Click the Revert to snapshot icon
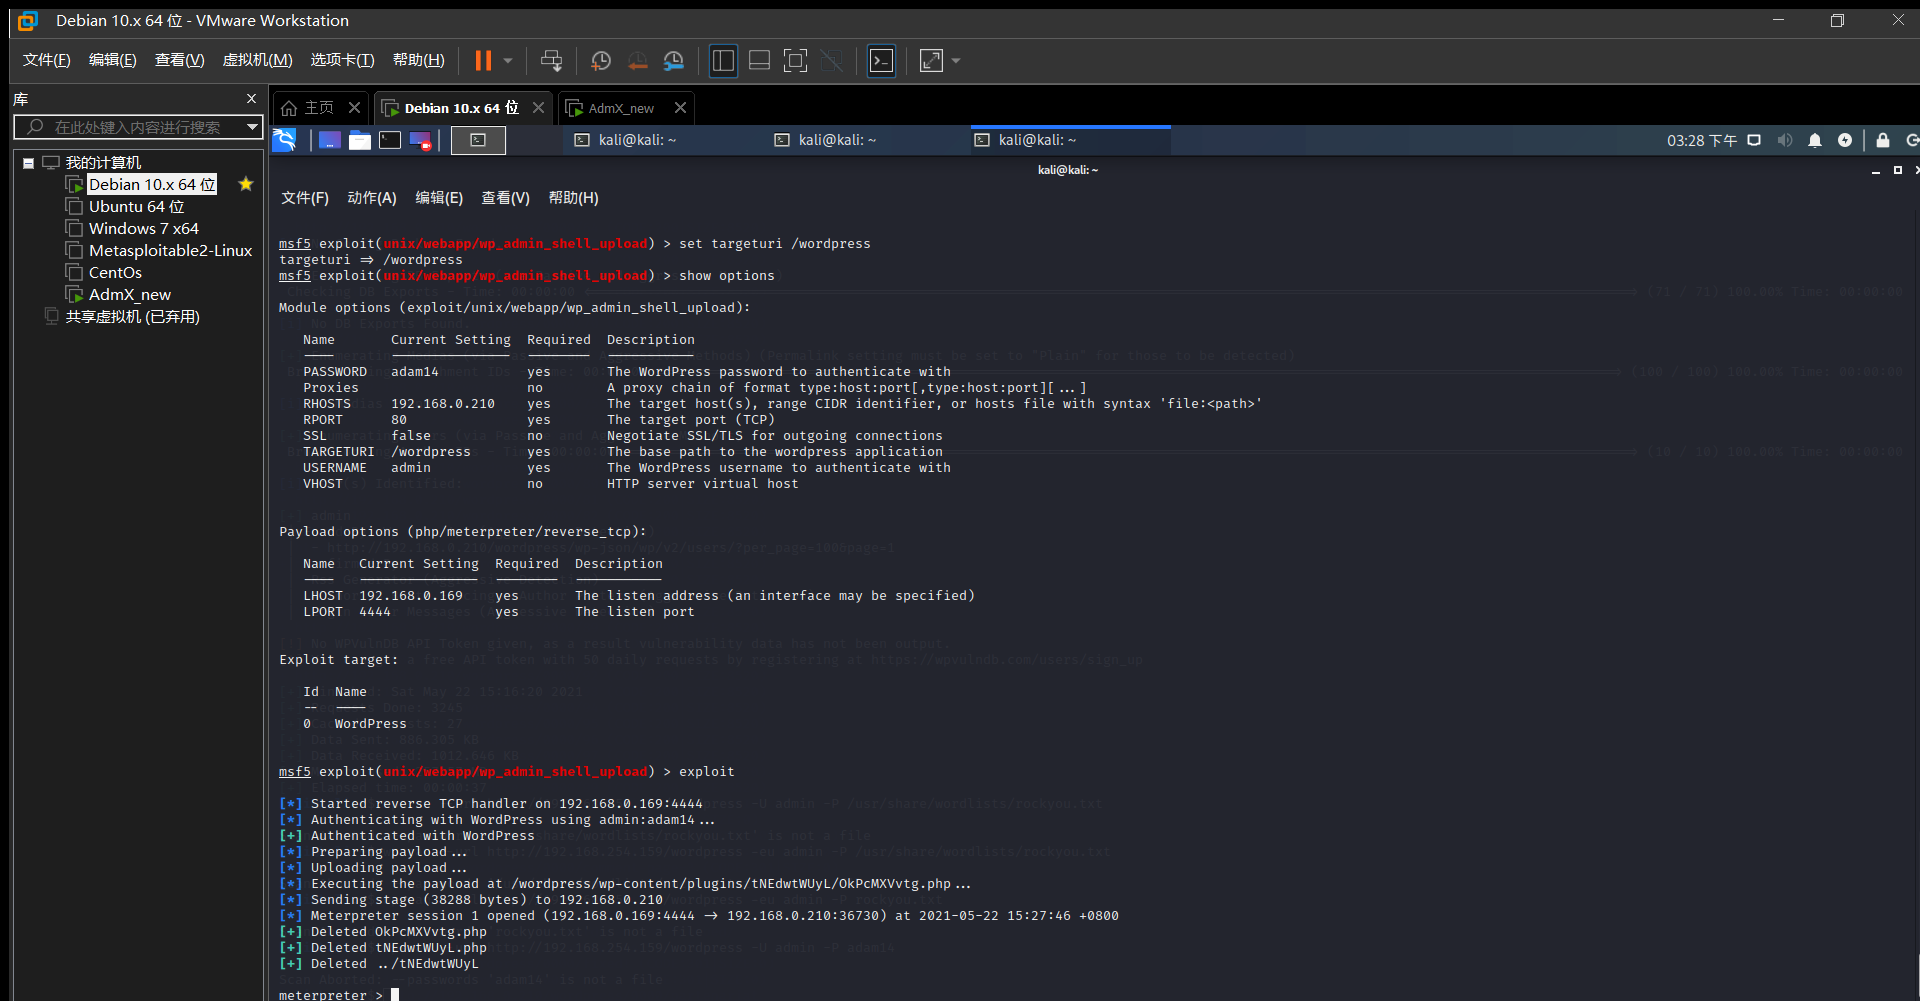This screenshot has width=1920, height=1001. click(637, 61)
